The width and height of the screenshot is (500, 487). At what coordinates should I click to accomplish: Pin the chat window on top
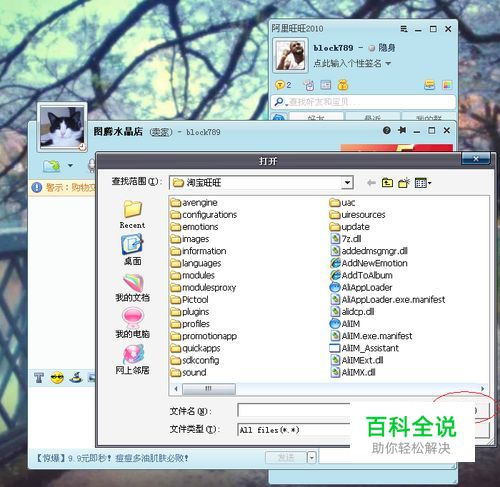pyautogui.click(x=402, y=130)
